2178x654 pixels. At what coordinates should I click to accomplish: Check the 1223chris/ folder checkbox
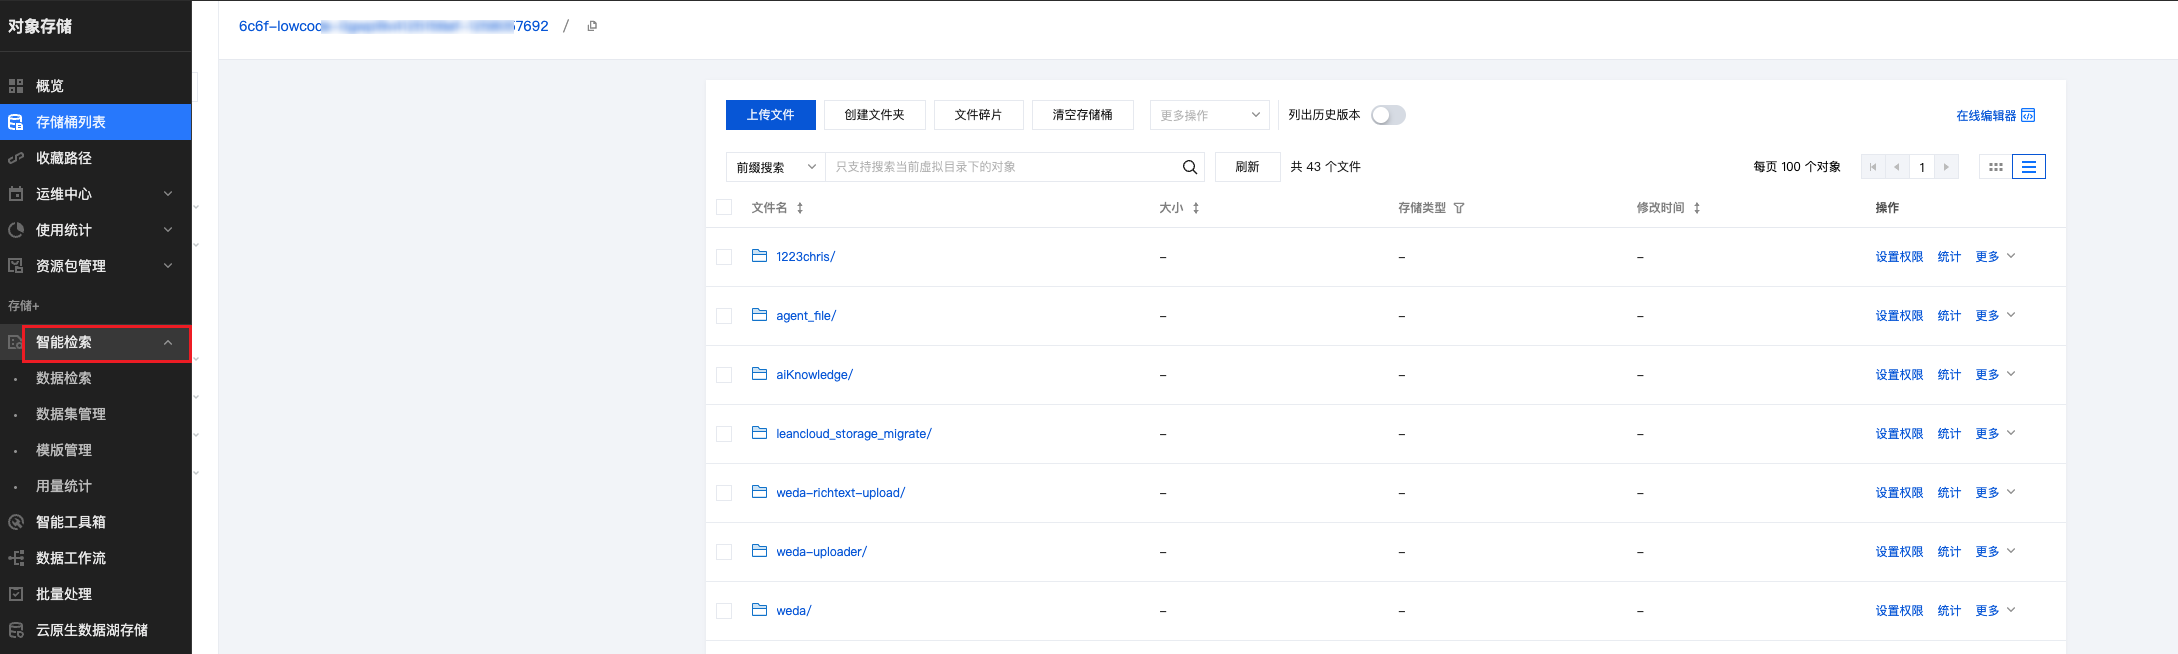point(724,257)
